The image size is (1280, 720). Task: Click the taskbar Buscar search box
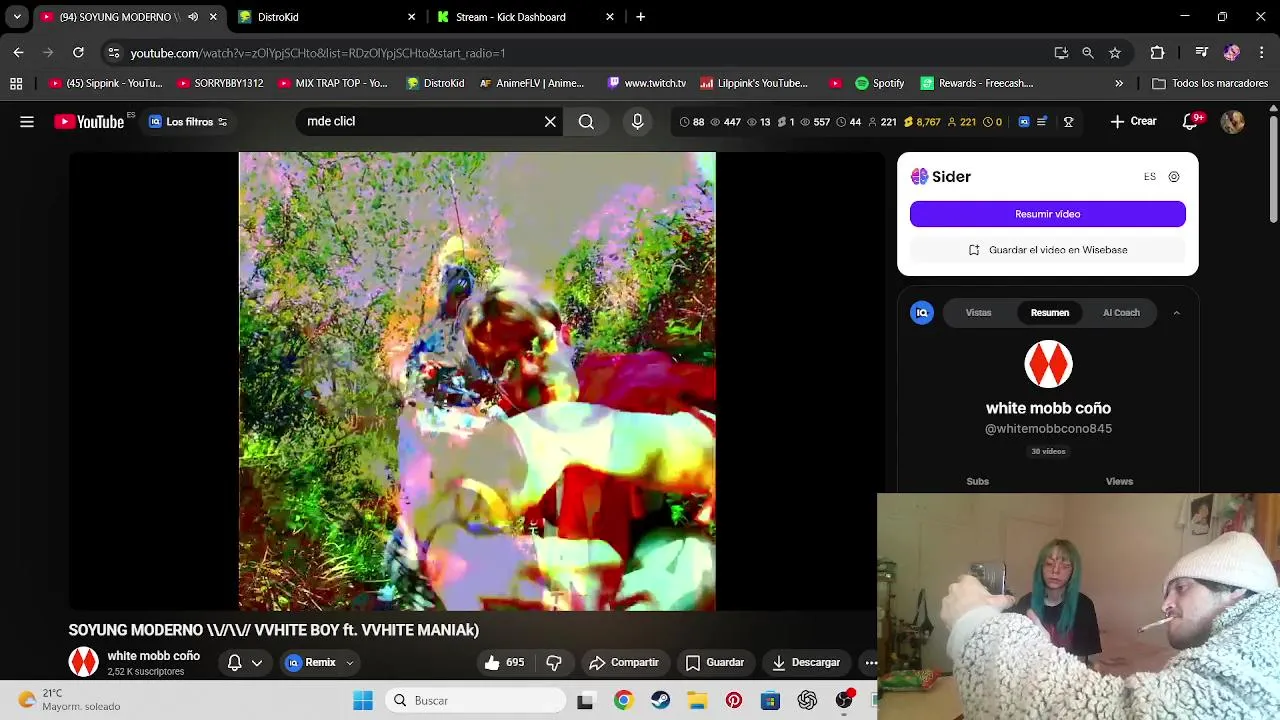[475, 701]
